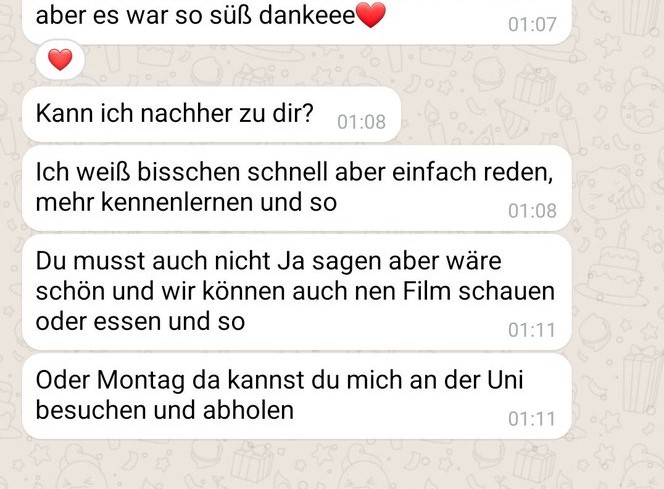Tap 01:11 timestamp beside 'oder essen und so'
The width and height of the screenshot is (664, 489).
[x=531, y=330]
